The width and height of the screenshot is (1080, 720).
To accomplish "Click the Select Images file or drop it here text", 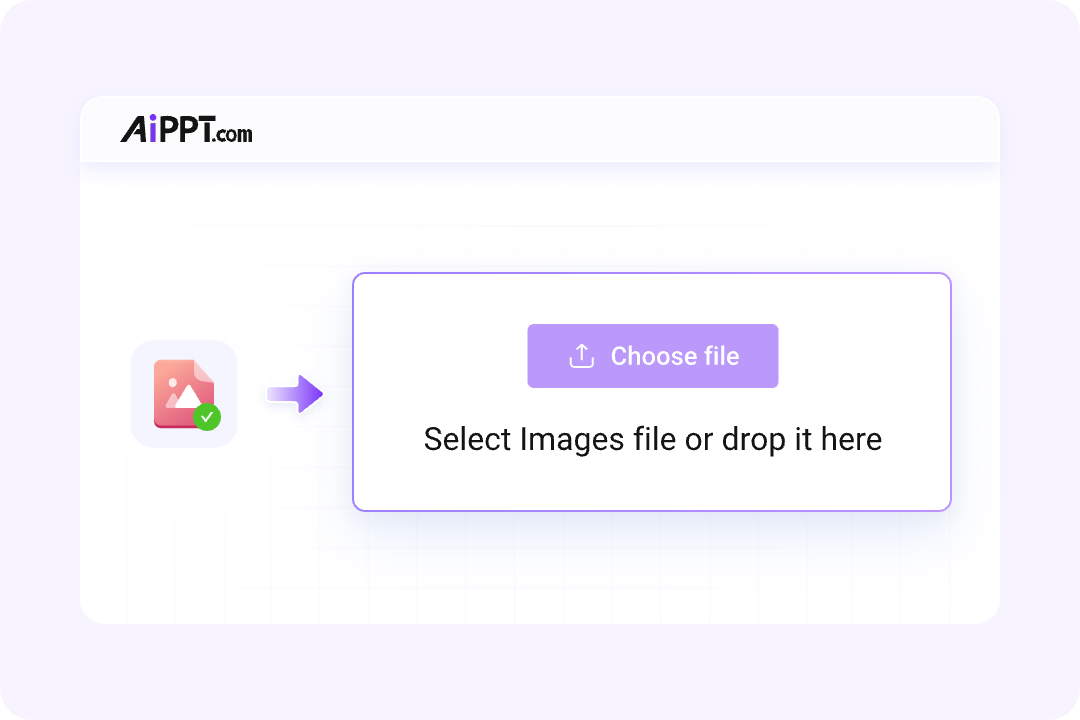I will coord(653,439).
